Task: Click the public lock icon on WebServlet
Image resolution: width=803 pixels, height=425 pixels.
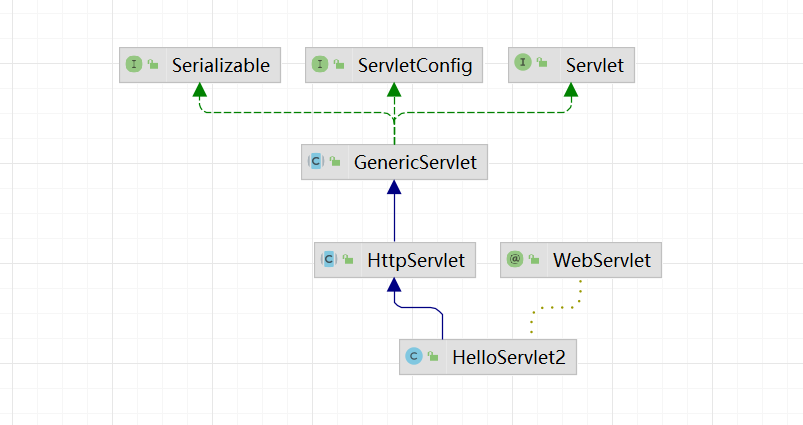Action: 534,259
